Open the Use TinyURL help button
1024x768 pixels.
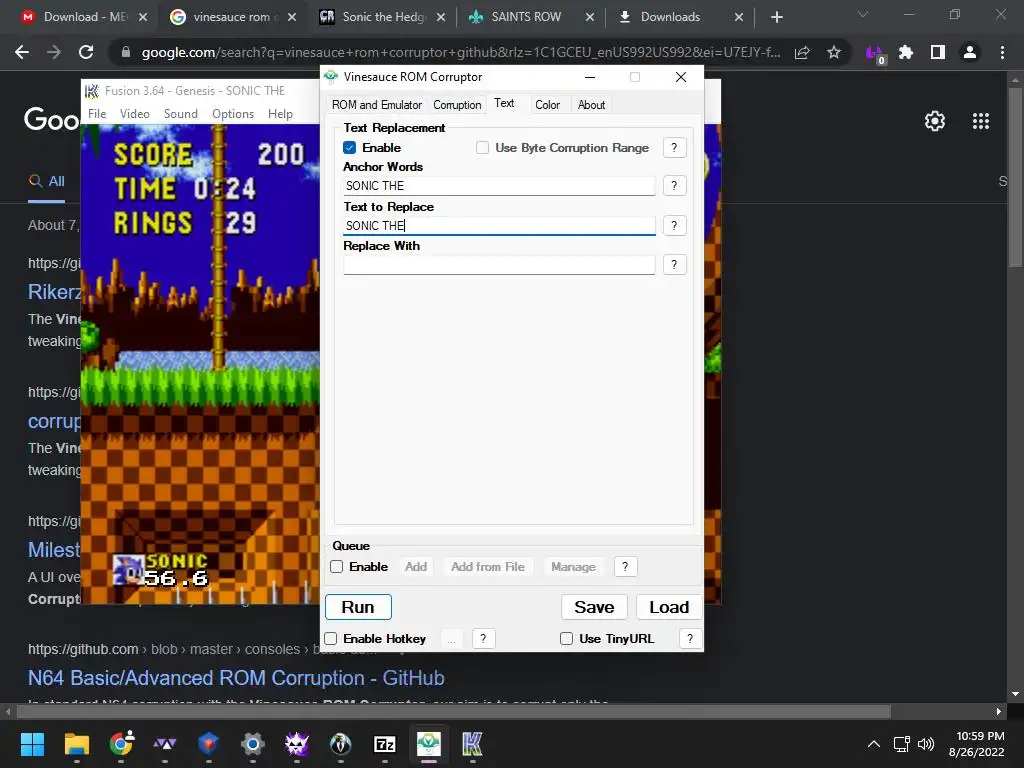point(690,639)
